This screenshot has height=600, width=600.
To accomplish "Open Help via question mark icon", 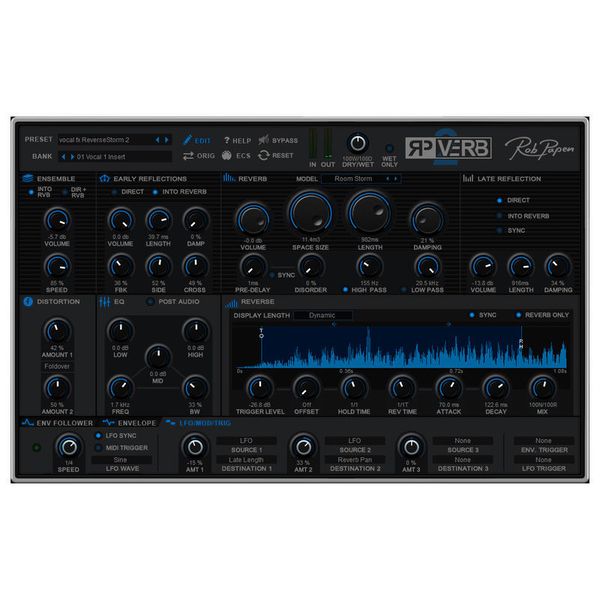I will (227, 140).
